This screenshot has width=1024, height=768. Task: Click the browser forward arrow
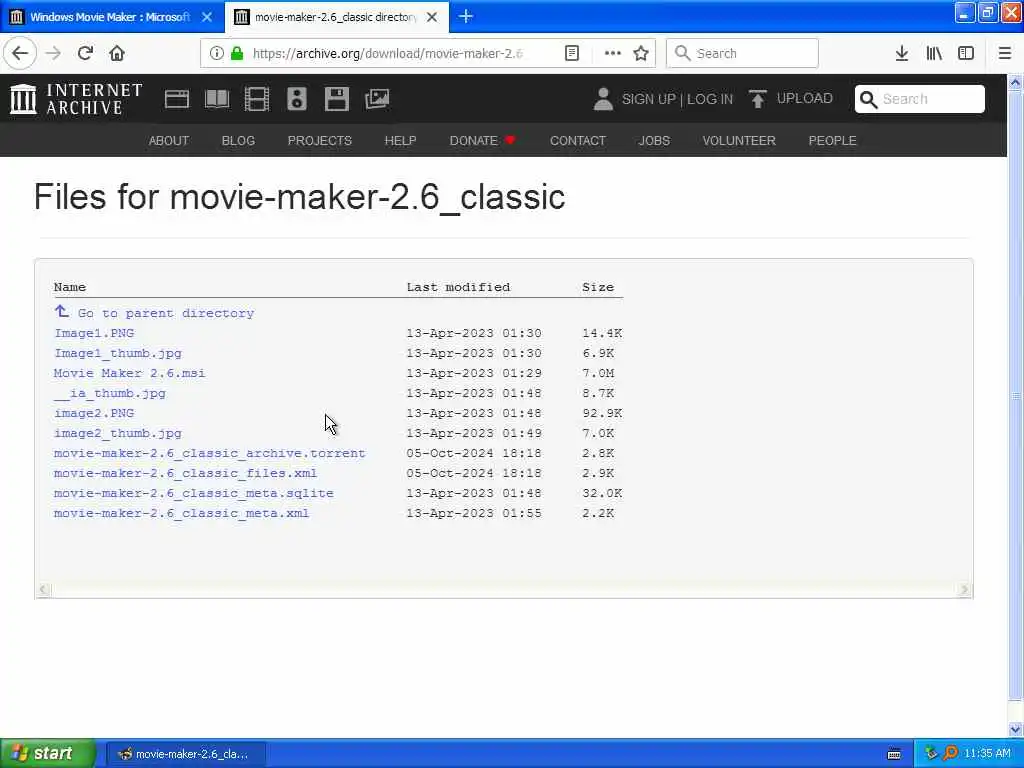54,53
